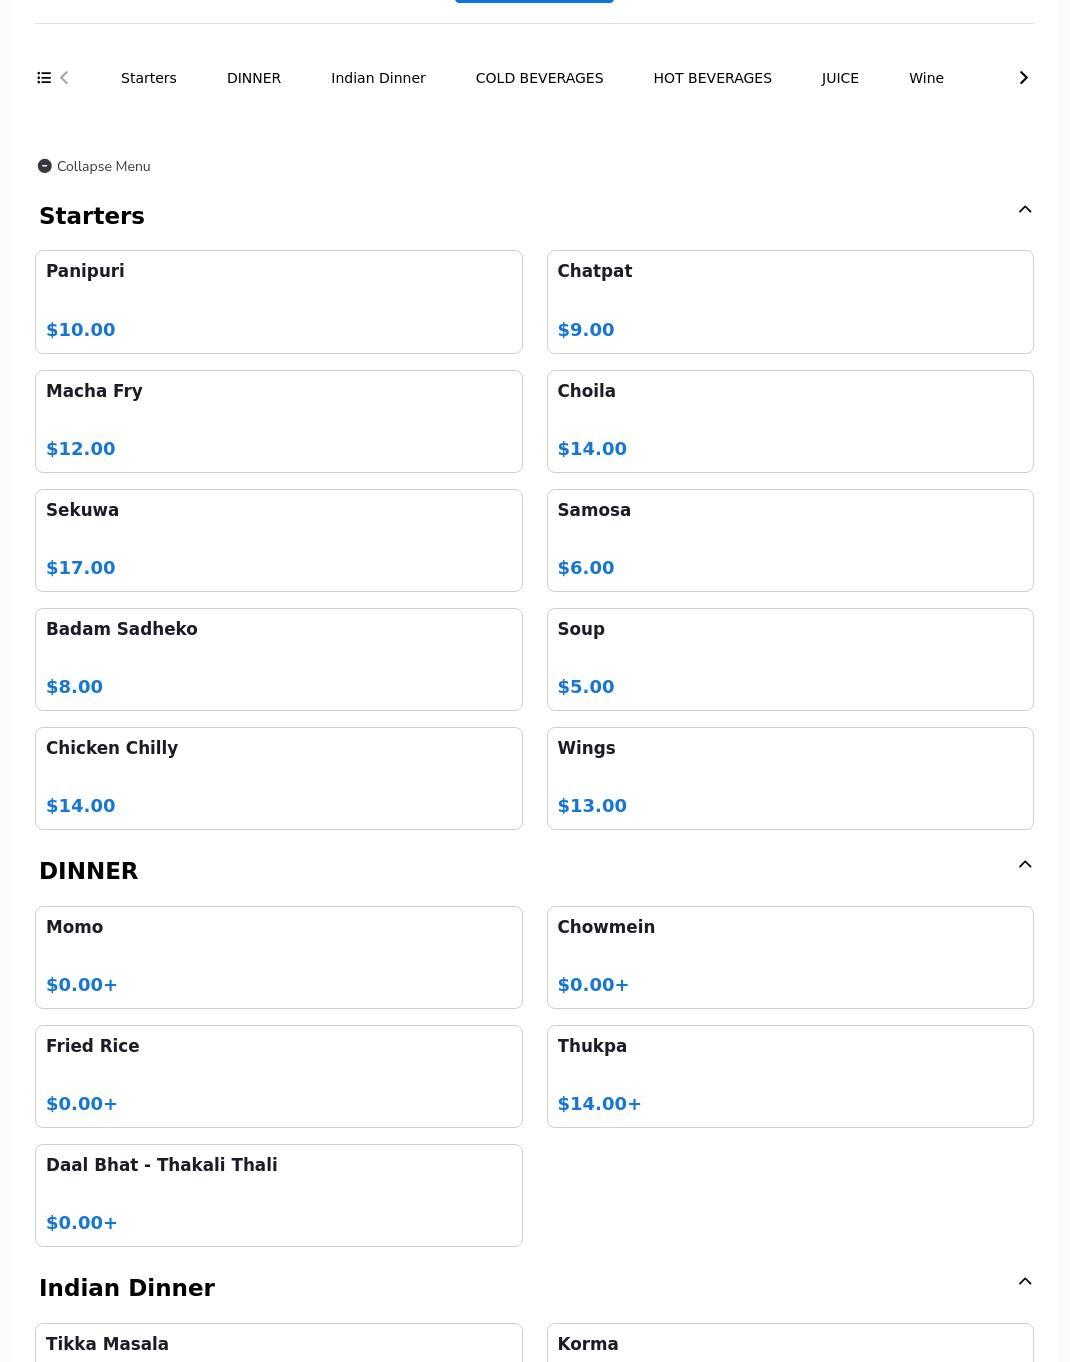Open the Thukpa dinner item
1070x1362 pixels.
coord(790,1076)
